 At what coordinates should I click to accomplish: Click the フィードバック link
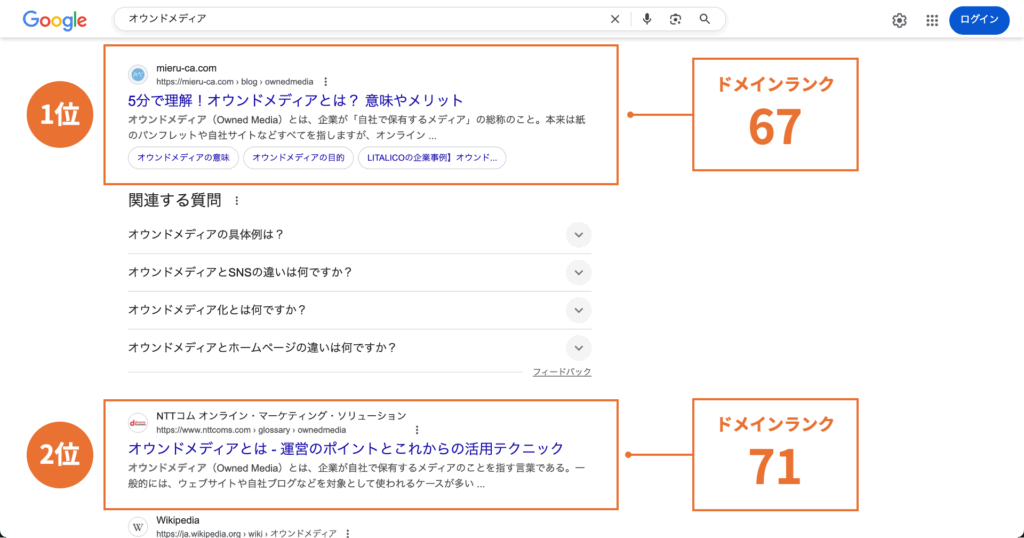(x=562, y=372)
